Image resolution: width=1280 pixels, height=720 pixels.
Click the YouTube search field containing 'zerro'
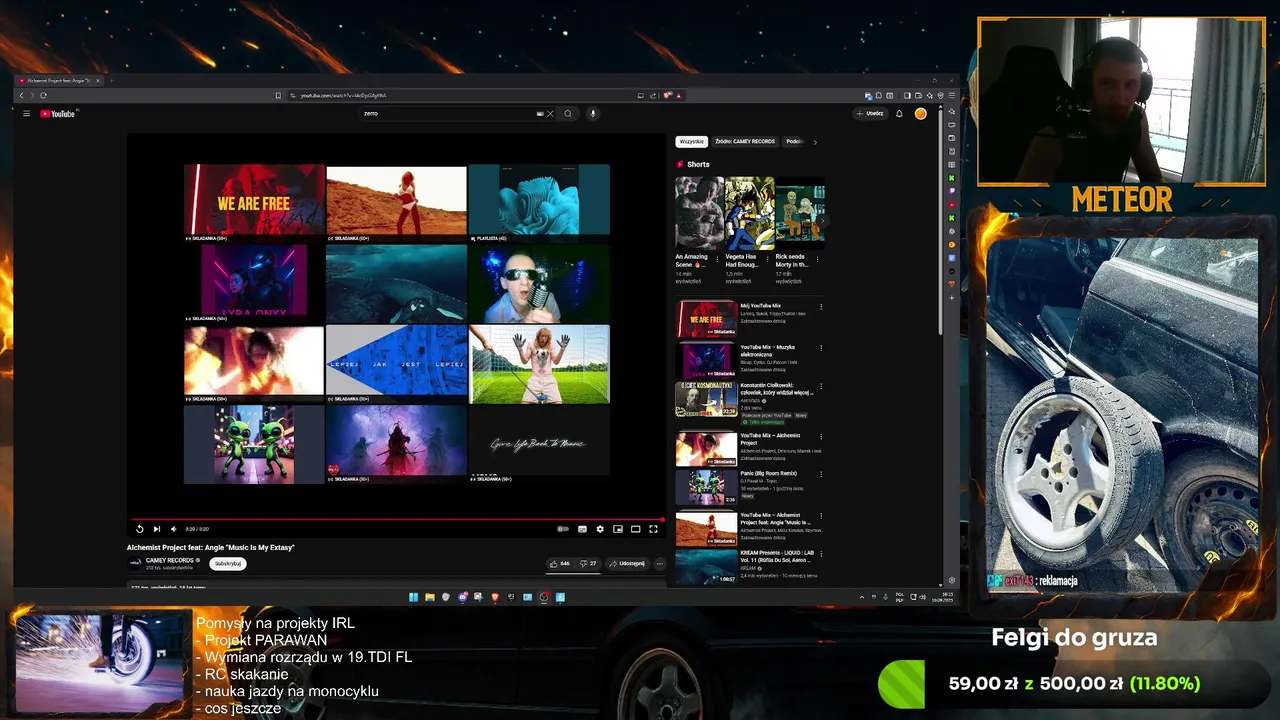[x=450, y=113]
